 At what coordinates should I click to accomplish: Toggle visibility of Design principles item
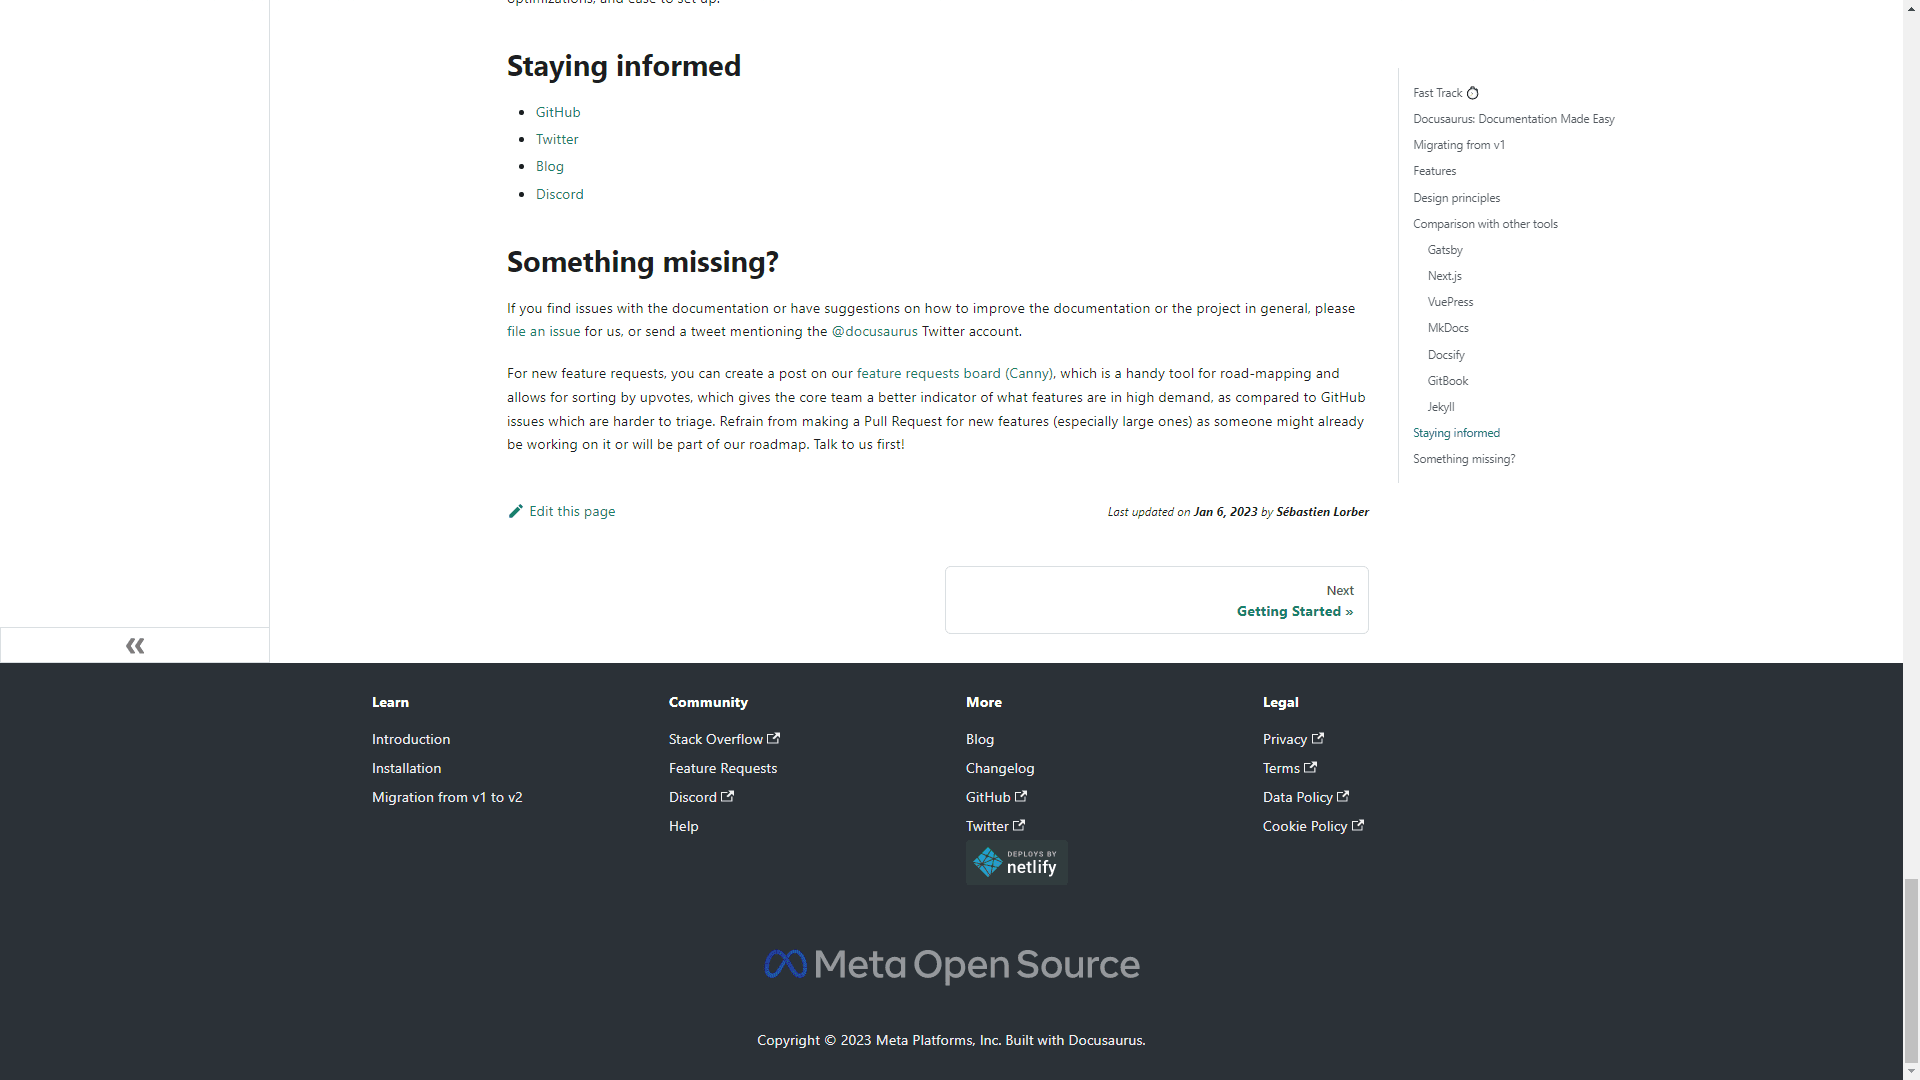tap(1456, 196)
